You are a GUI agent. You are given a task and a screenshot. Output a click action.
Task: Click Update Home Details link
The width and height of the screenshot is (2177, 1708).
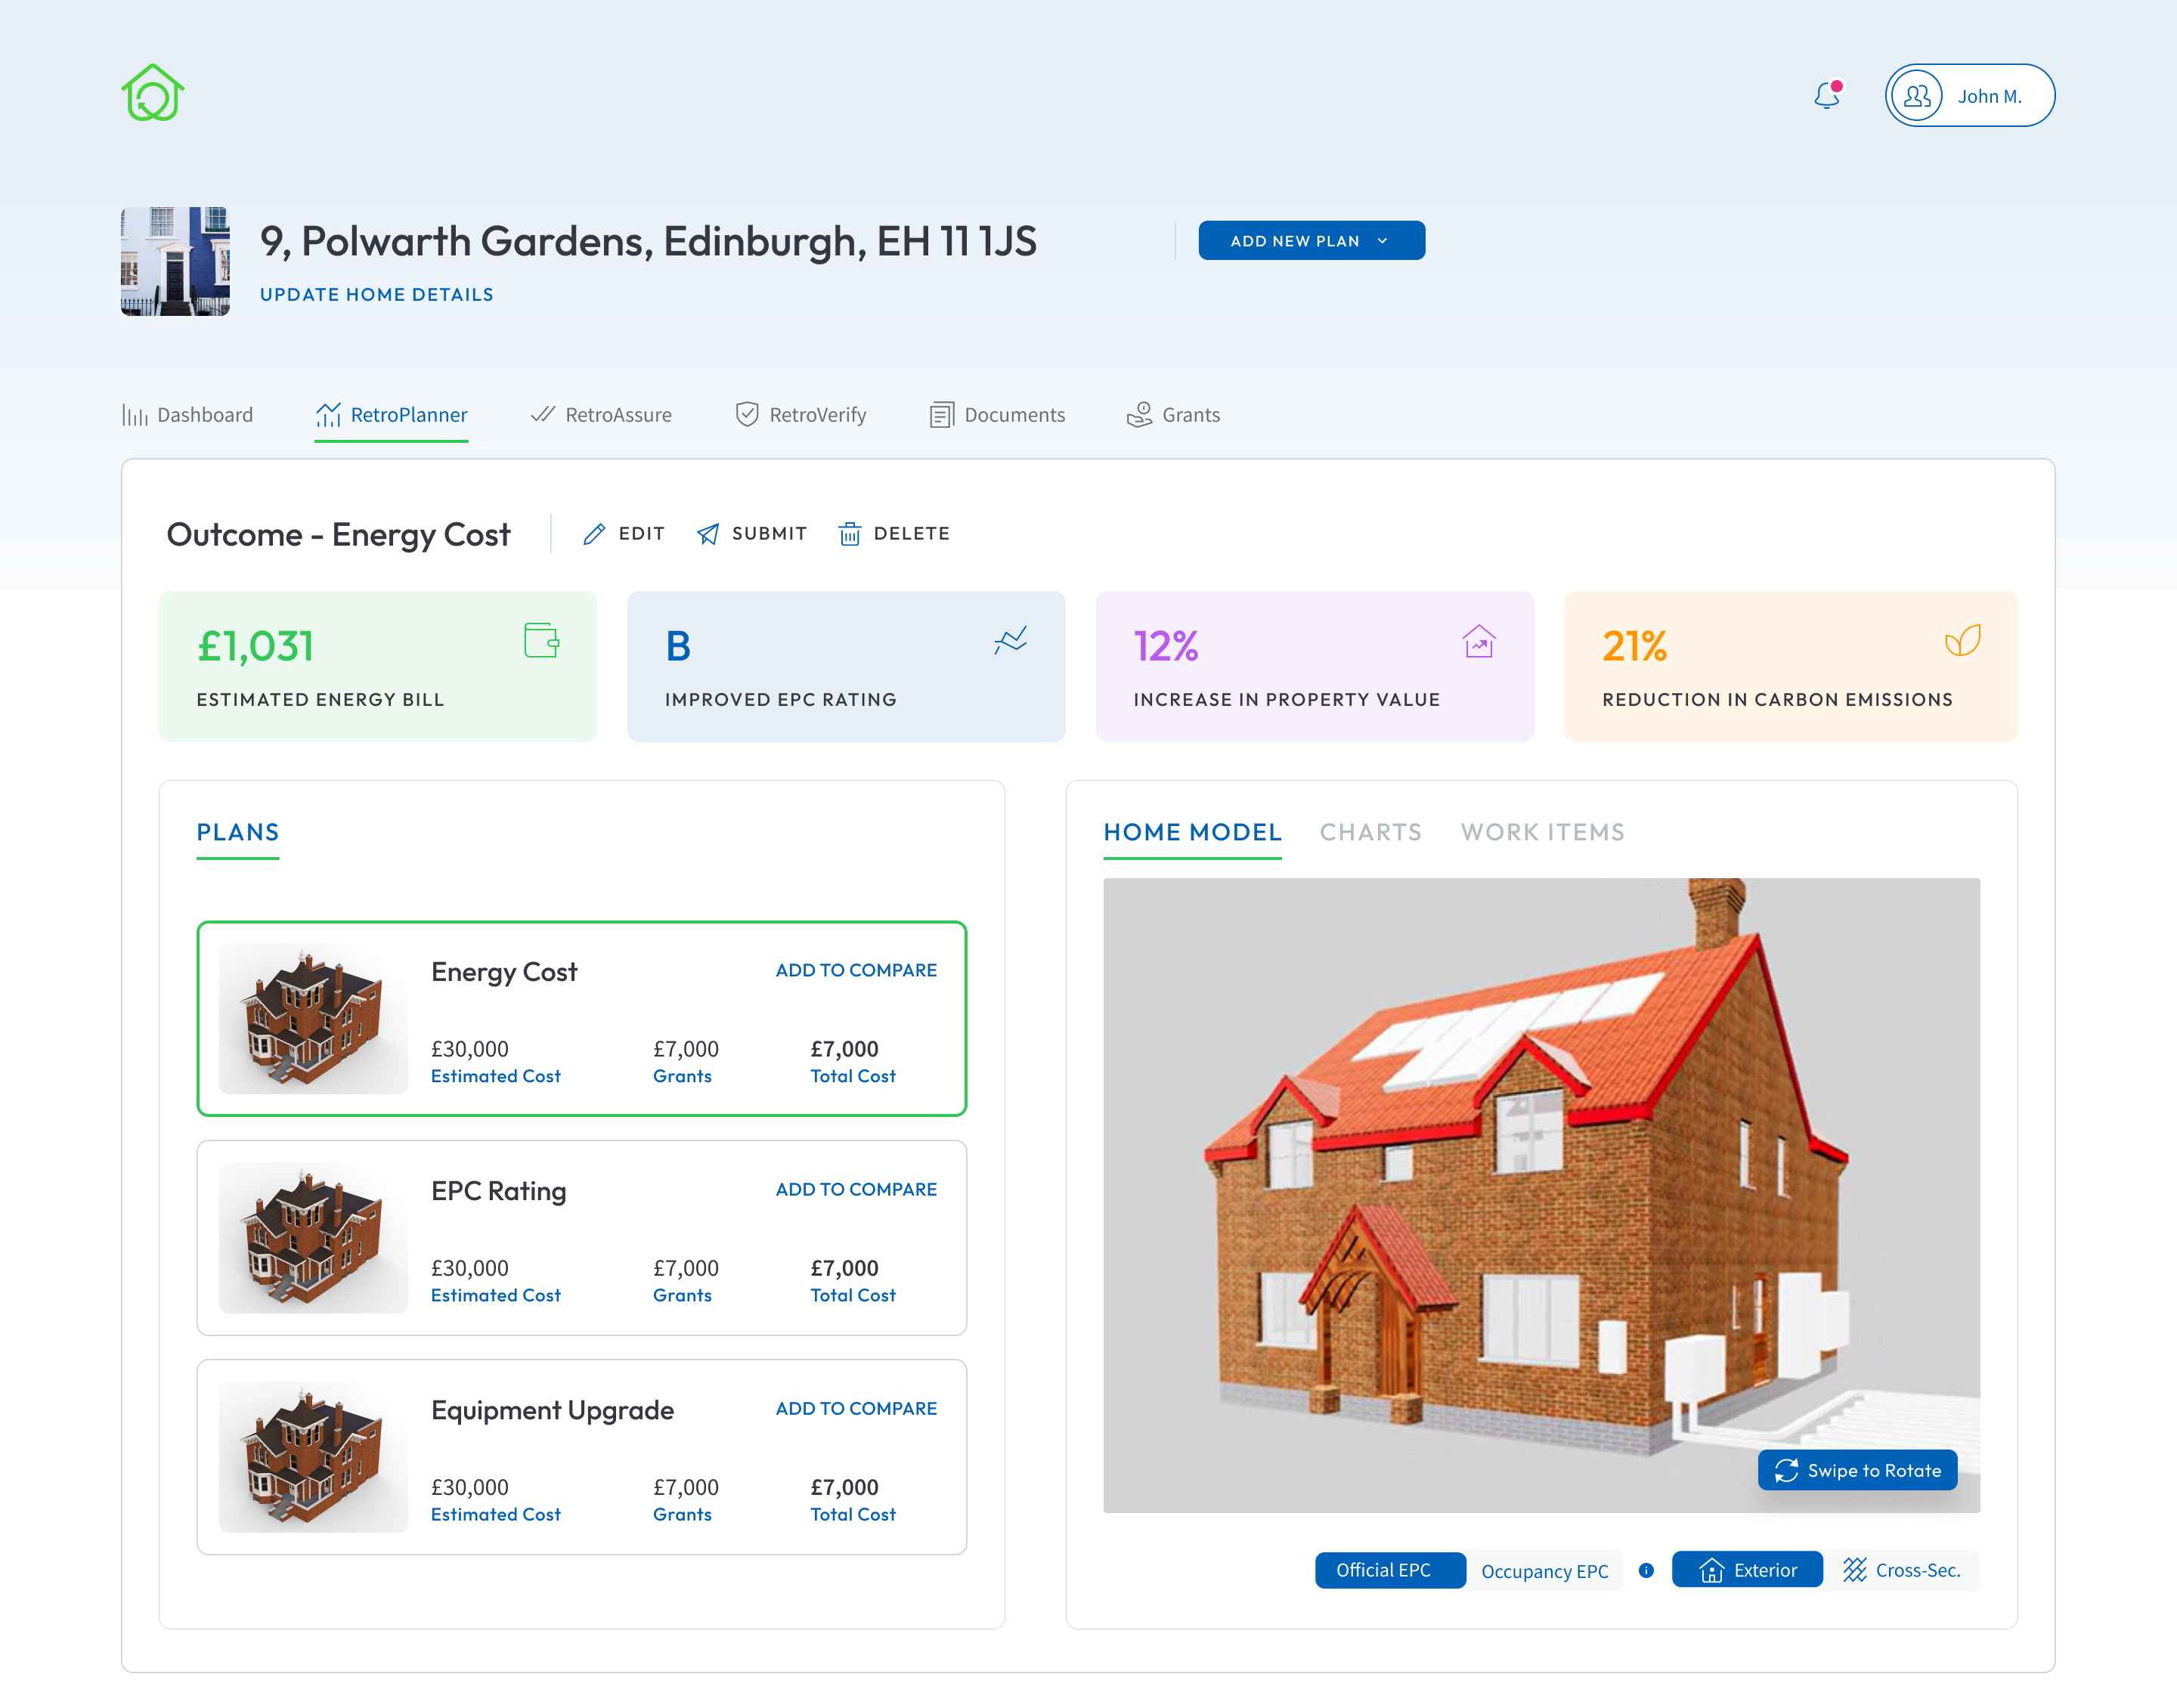[377, 295]
